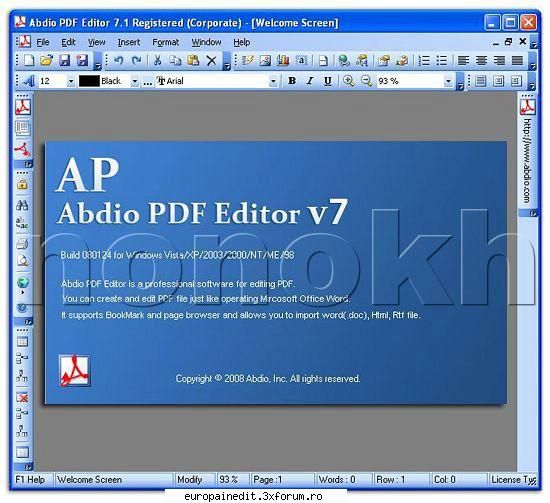550x503 pixels.
Task: Minimize the inner document window
Action: click(x=495, y=43)
